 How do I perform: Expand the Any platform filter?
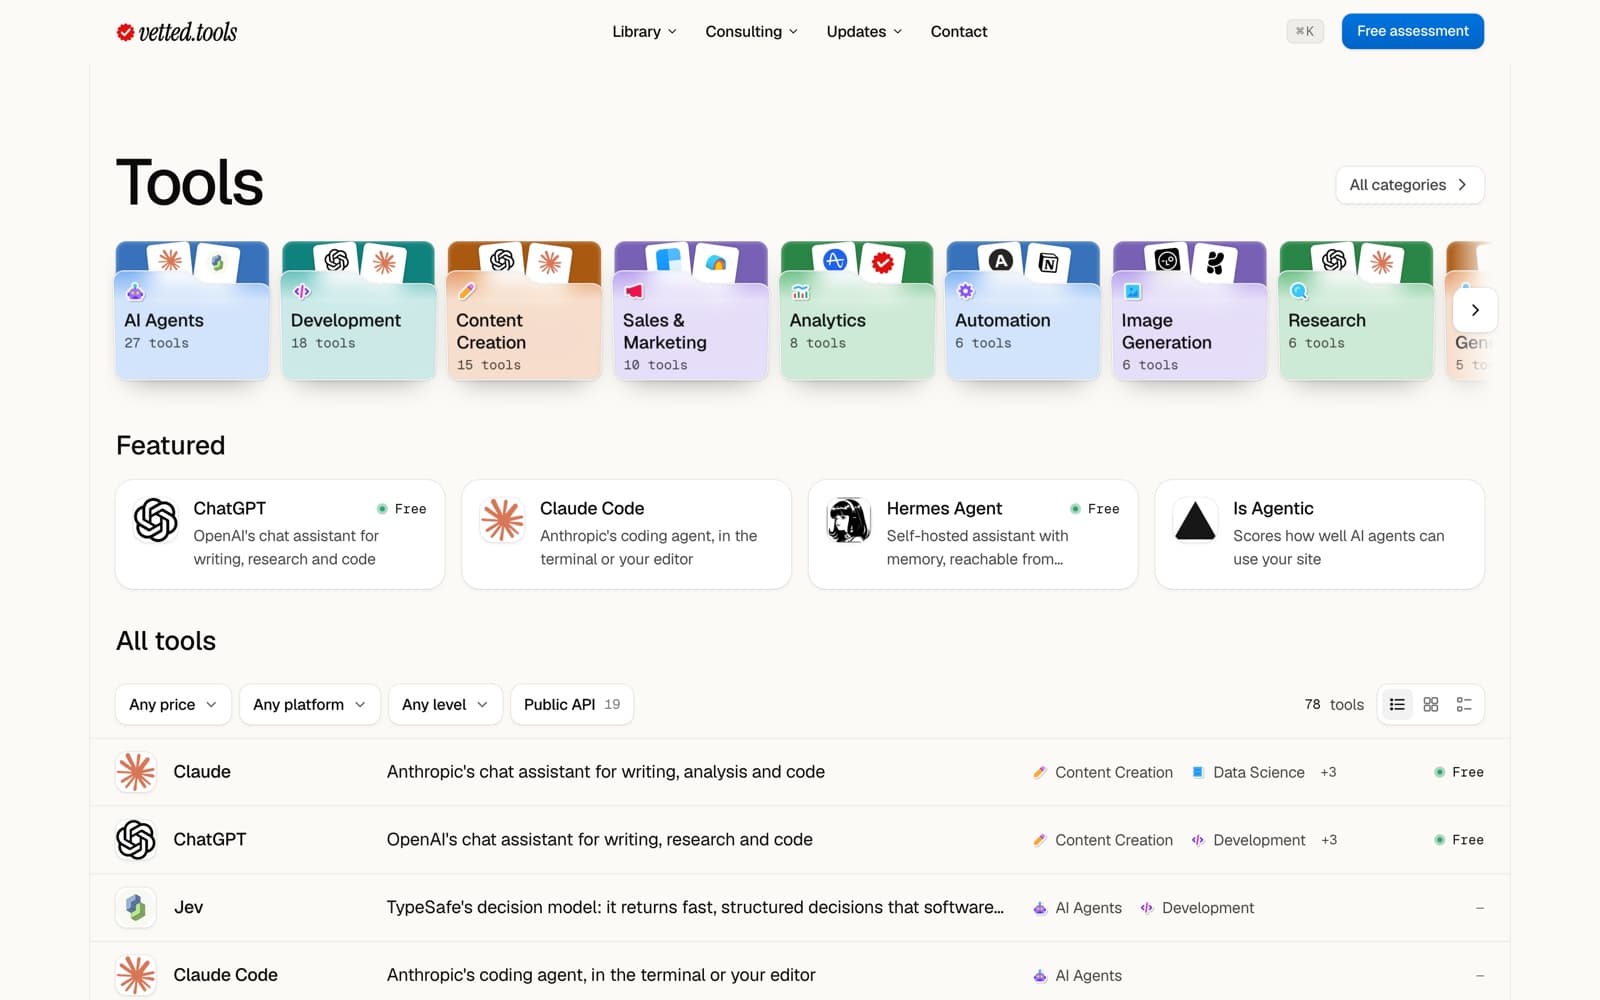pos(309,704)
